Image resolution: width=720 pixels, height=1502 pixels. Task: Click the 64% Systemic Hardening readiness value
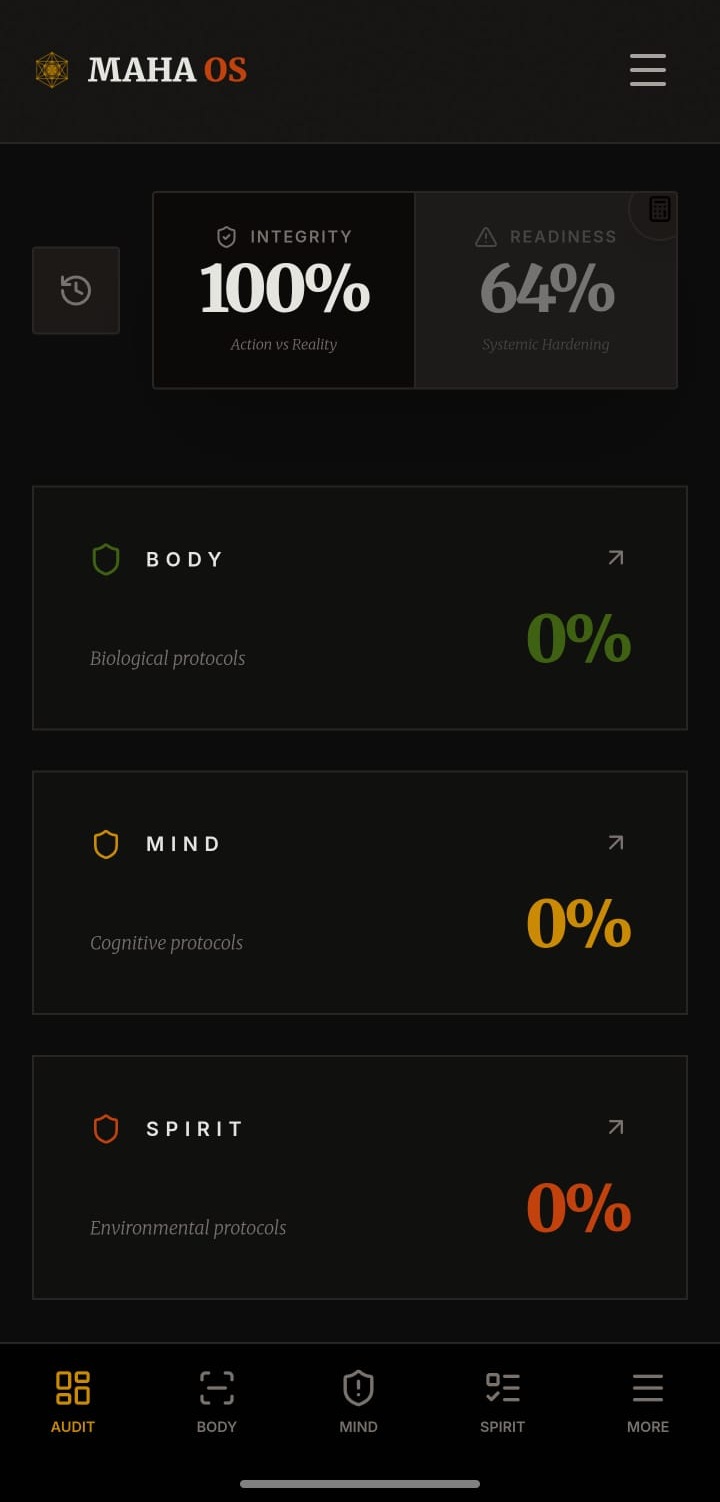click(547, 290)
